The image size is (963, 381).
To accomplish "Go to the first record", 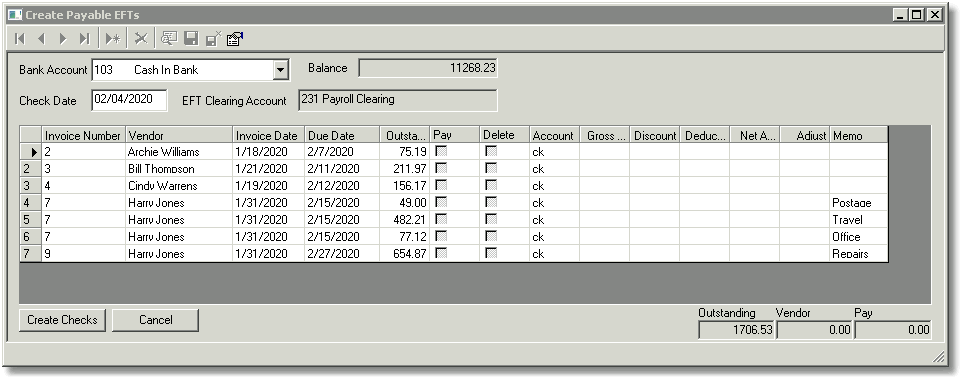I will pos(20,39).
